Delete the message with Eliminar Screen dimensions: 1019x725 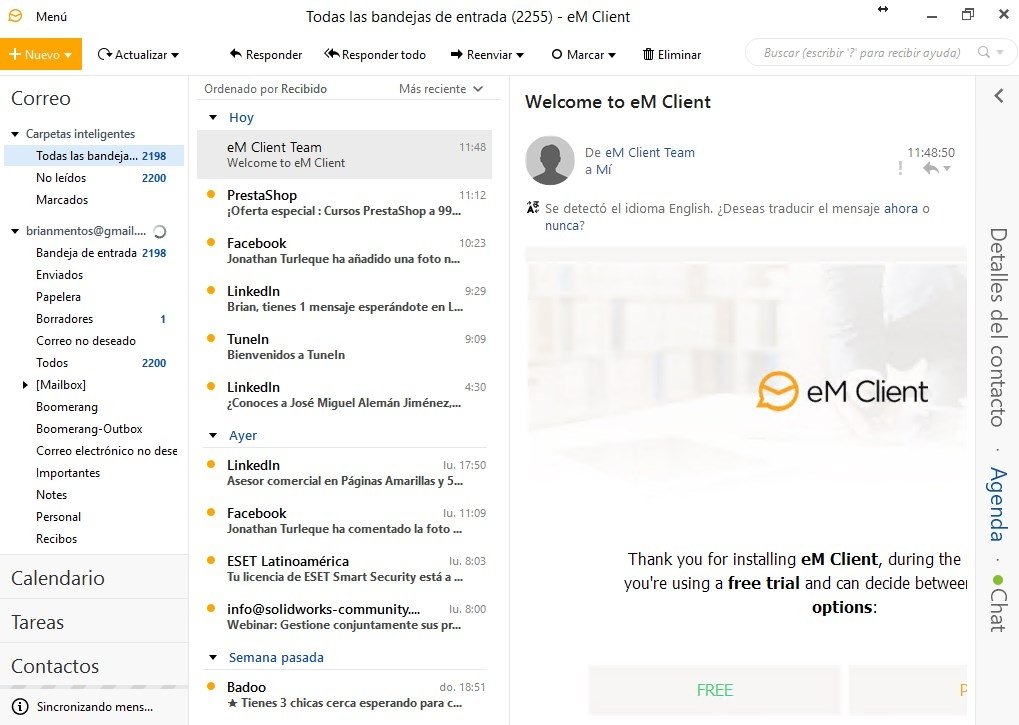pyautogui.click(x=672, y=55)
